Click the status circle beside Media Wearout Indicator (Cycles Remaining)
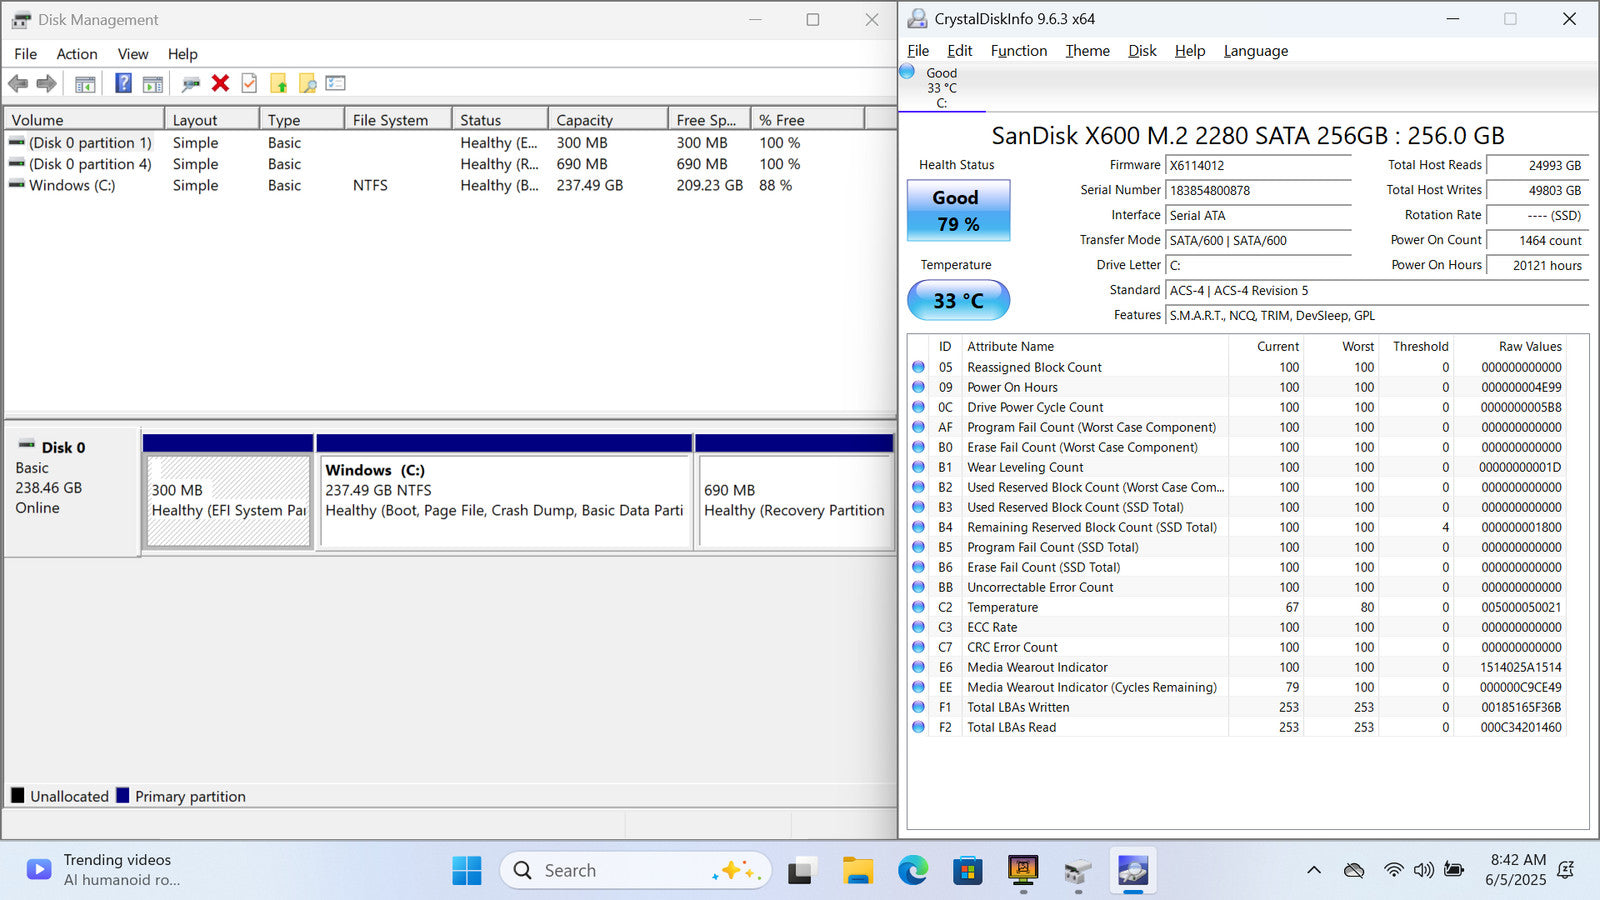 click(x=918, y=687)
